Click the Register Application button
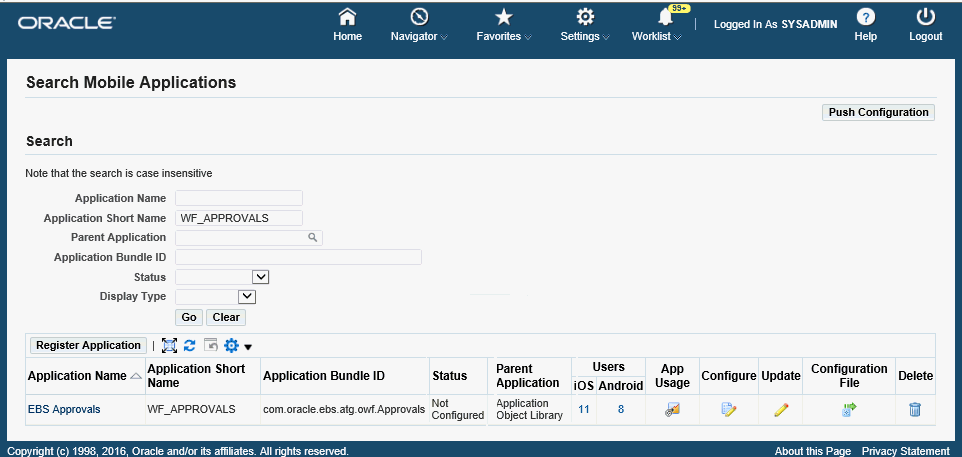 click(x=88, y=345)
